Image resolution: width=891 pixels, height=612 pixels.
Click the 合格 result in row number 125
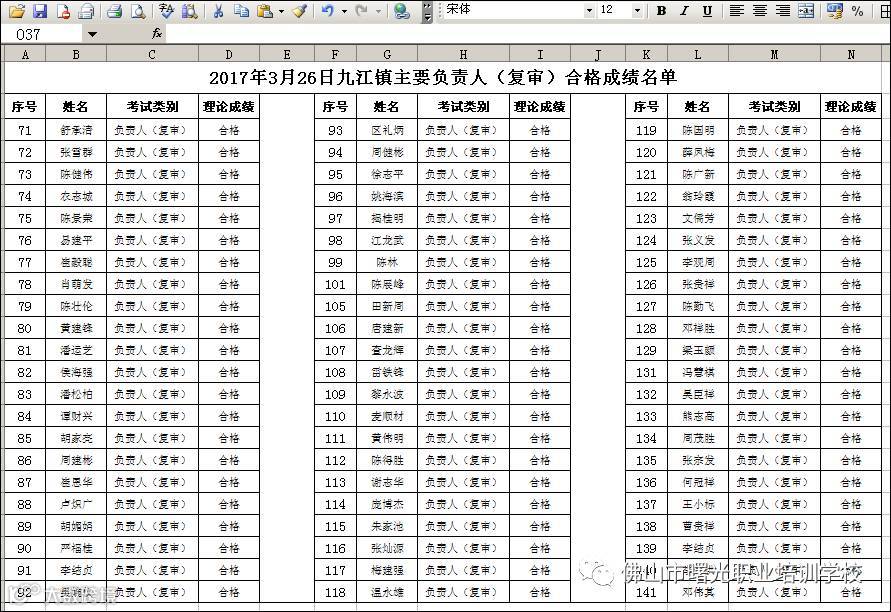point(851,262)
